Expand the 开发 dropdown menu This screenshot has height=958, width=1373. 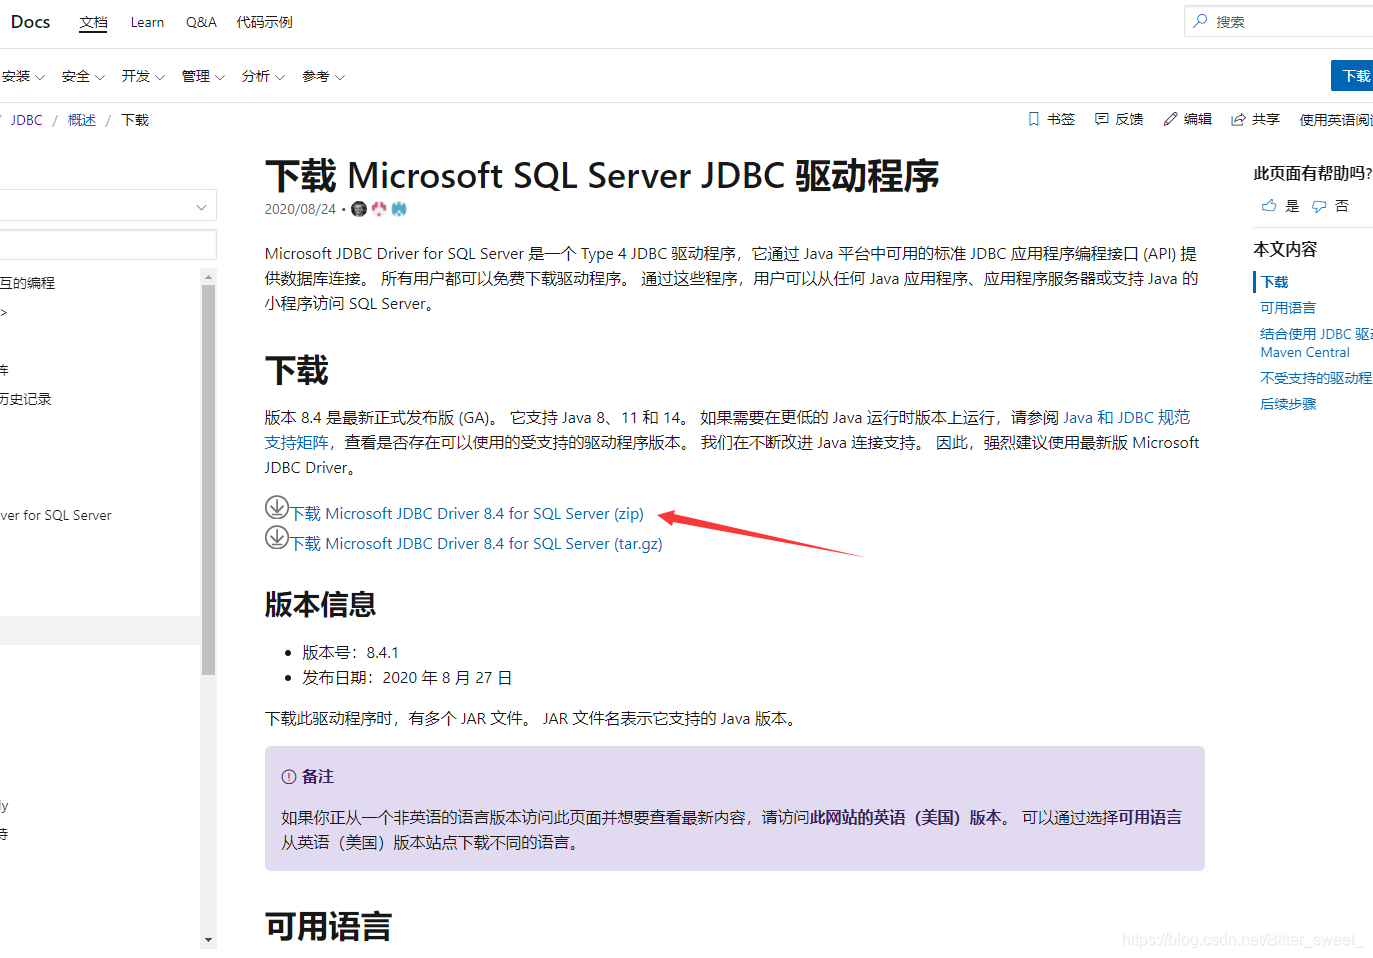coord(143,76)
